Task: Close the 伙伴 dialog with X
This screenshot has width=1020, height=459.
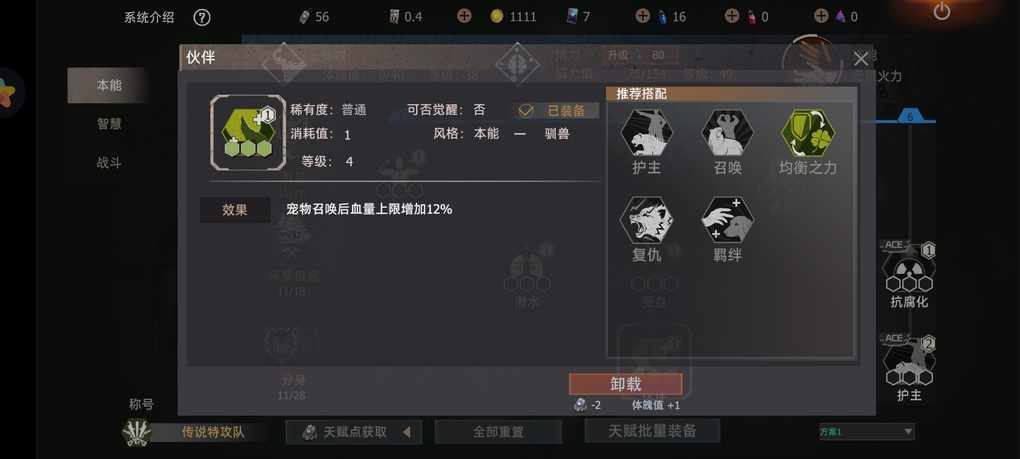Action: coord(861,59)
